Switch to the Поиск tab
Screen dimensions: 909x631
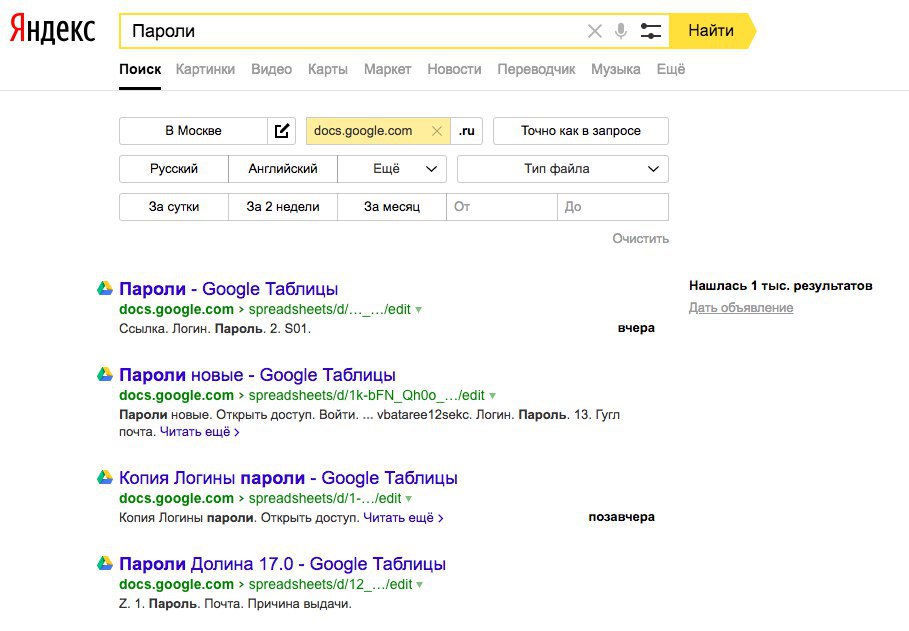click(x=140, y=70)
